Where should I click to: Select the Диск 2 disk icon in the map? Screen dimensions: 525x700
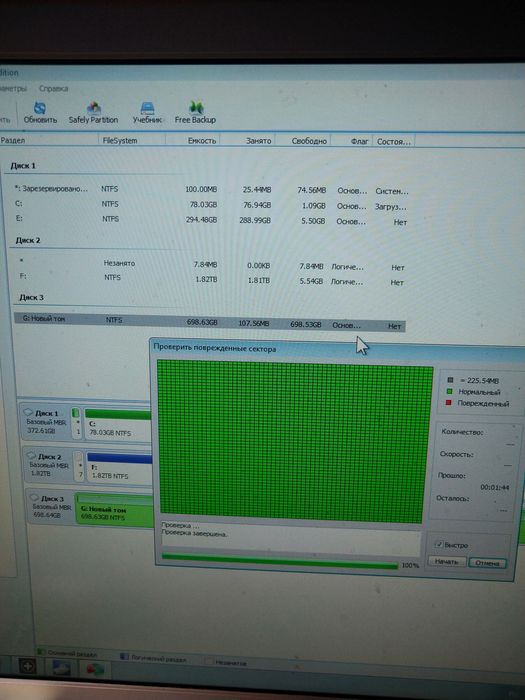pyautogui.click(x=31, y=455)
